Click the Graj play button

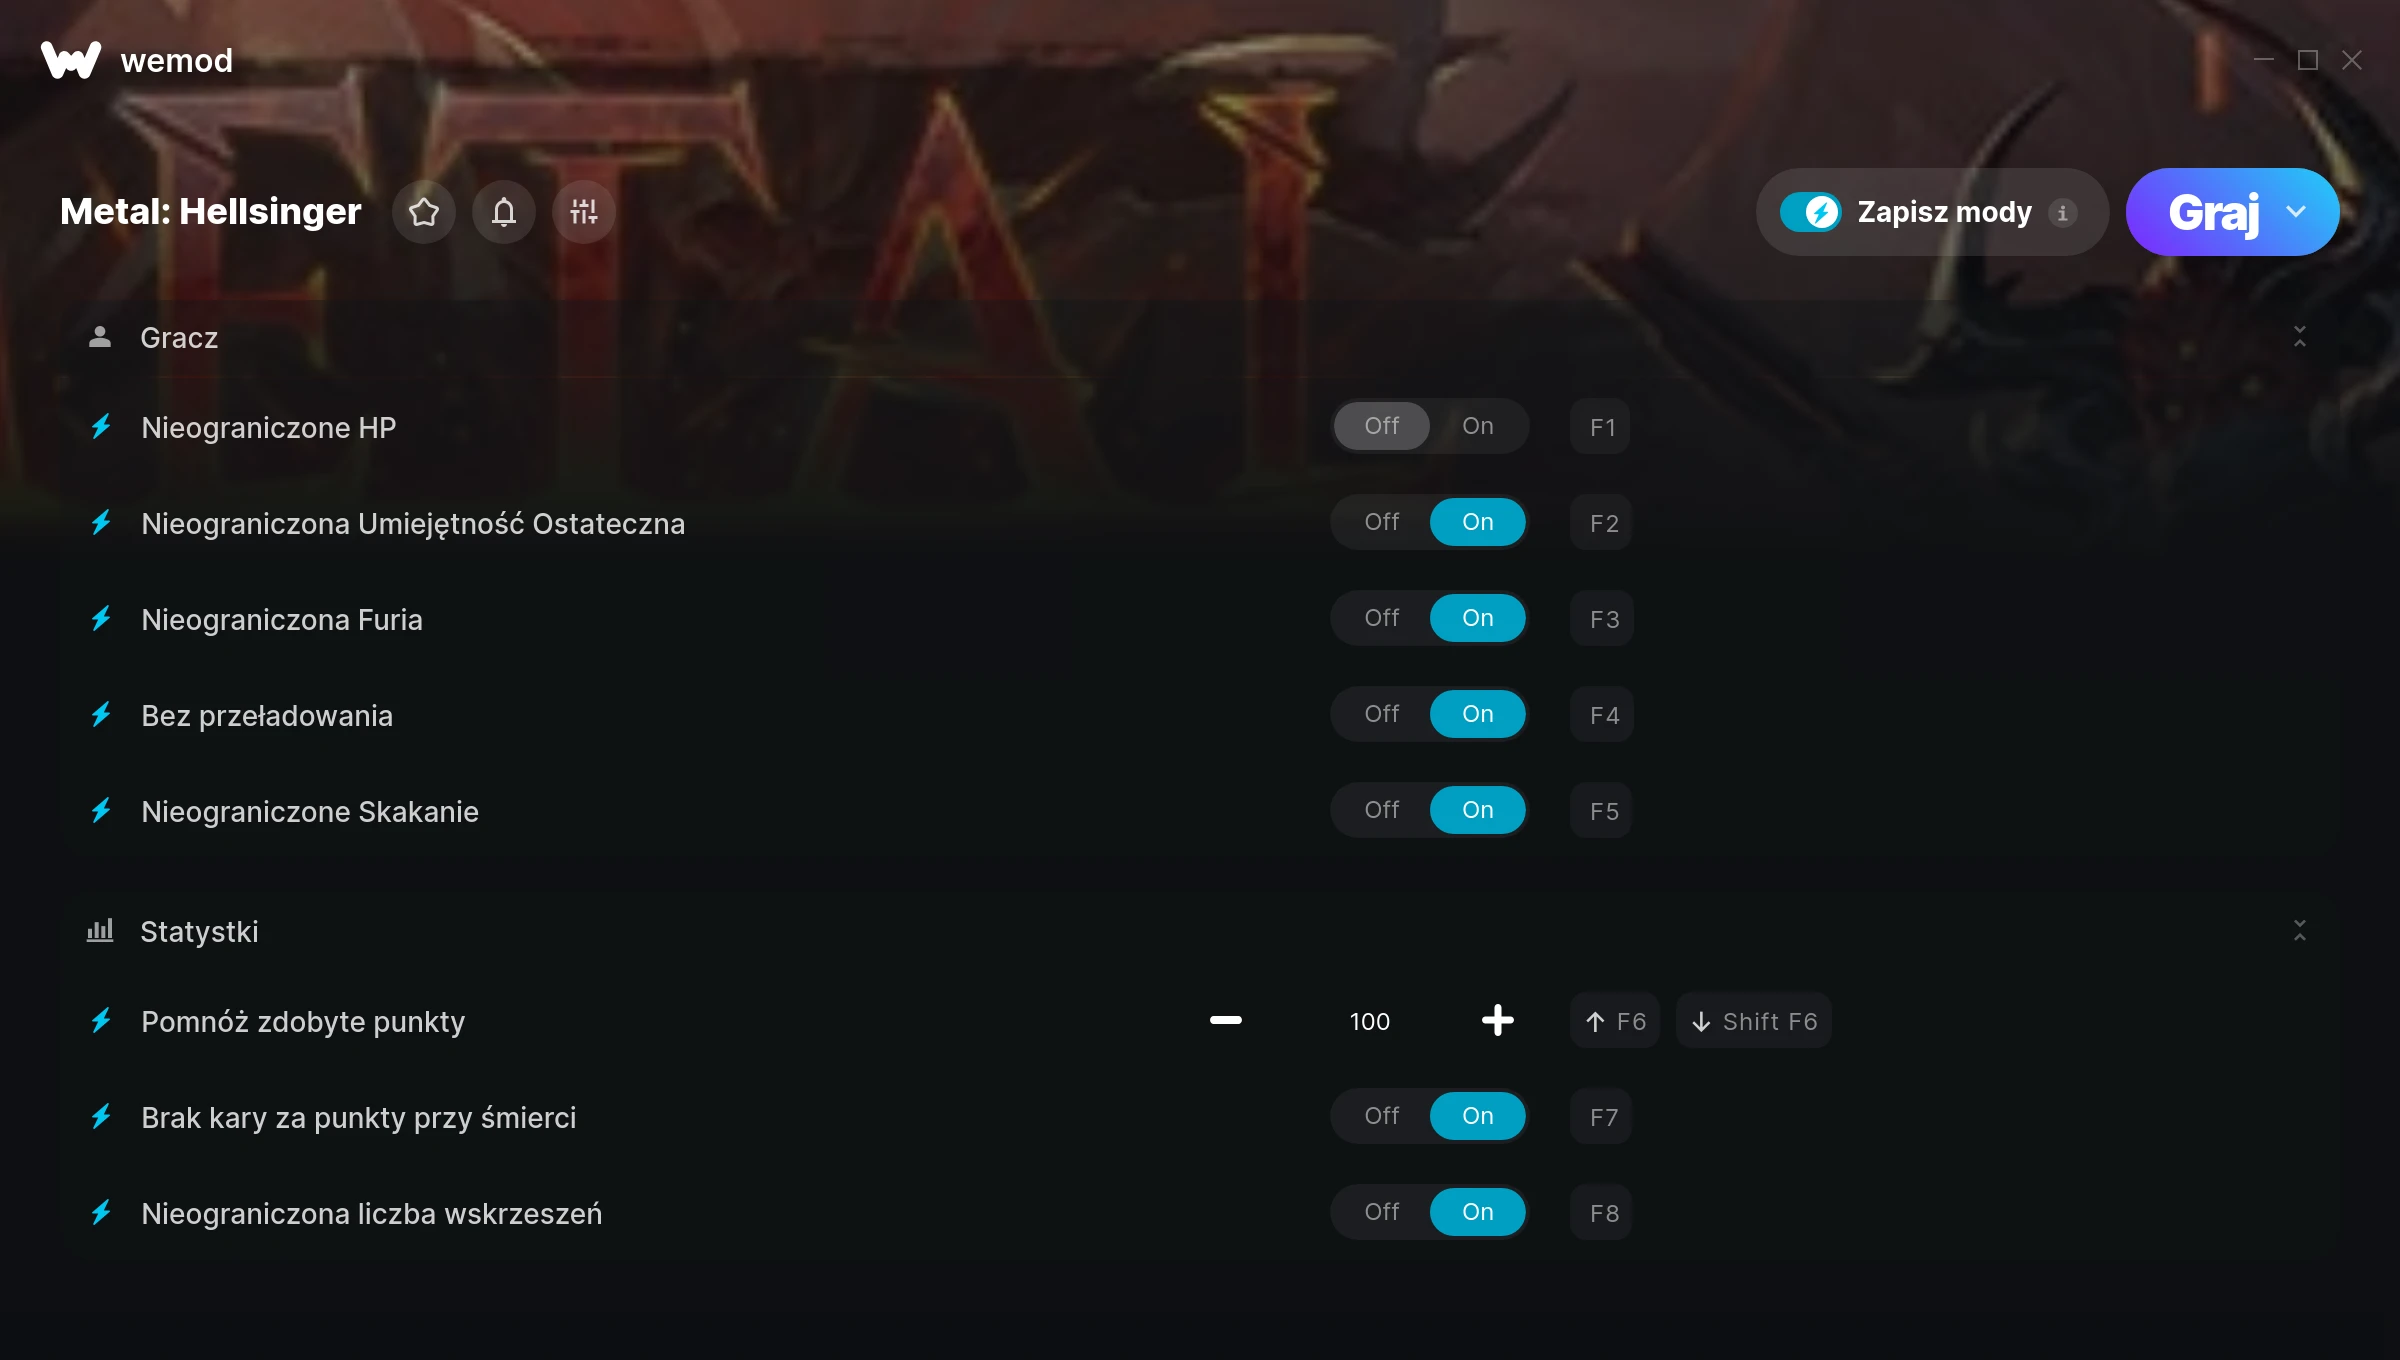point(2213,212)
